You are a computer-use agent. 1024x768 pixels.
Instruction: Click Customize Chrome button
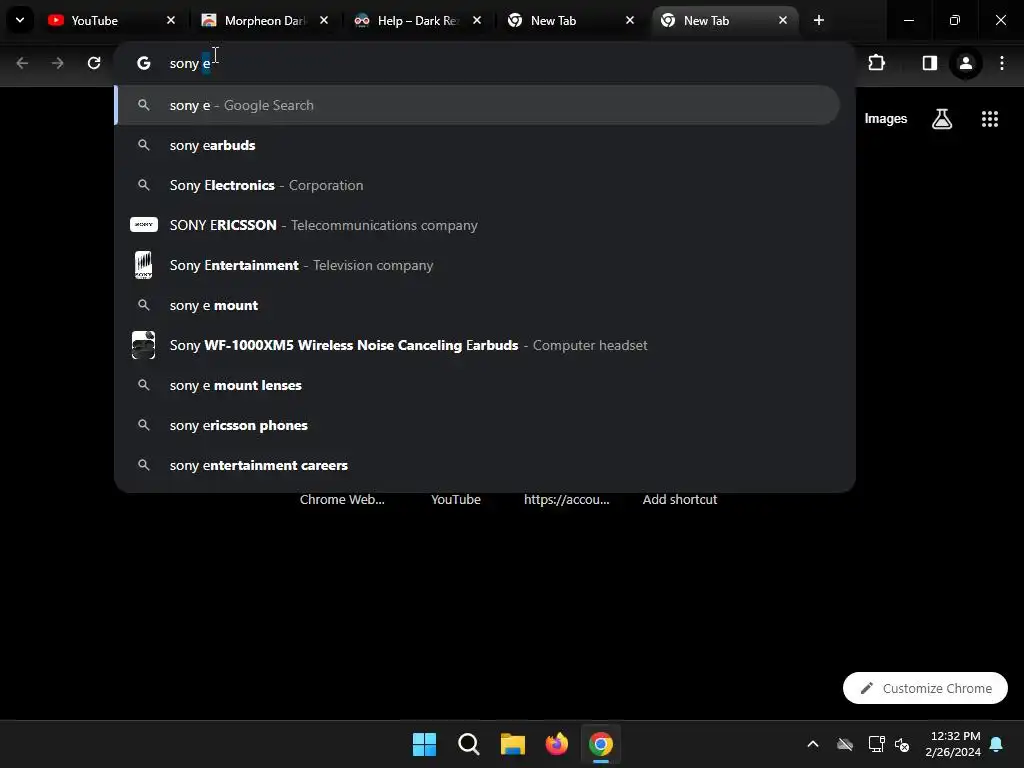(925, 688)
